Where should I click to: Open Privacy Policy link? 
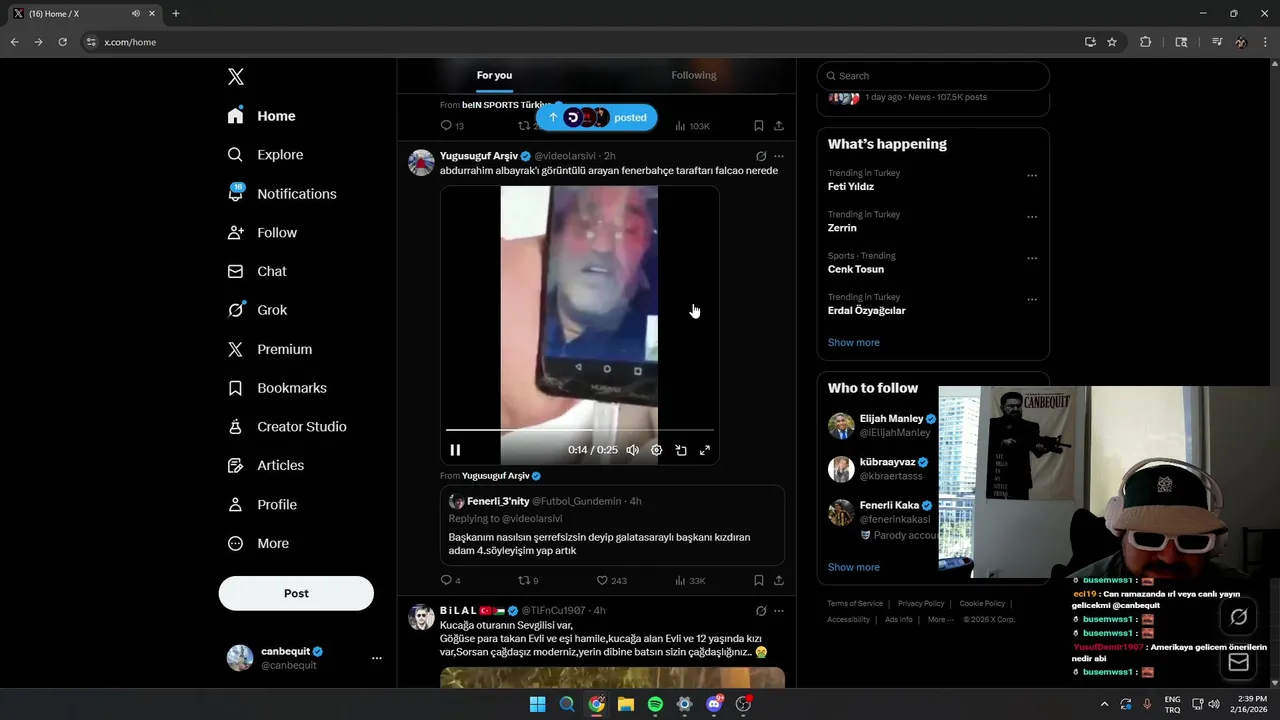(921, 603)
